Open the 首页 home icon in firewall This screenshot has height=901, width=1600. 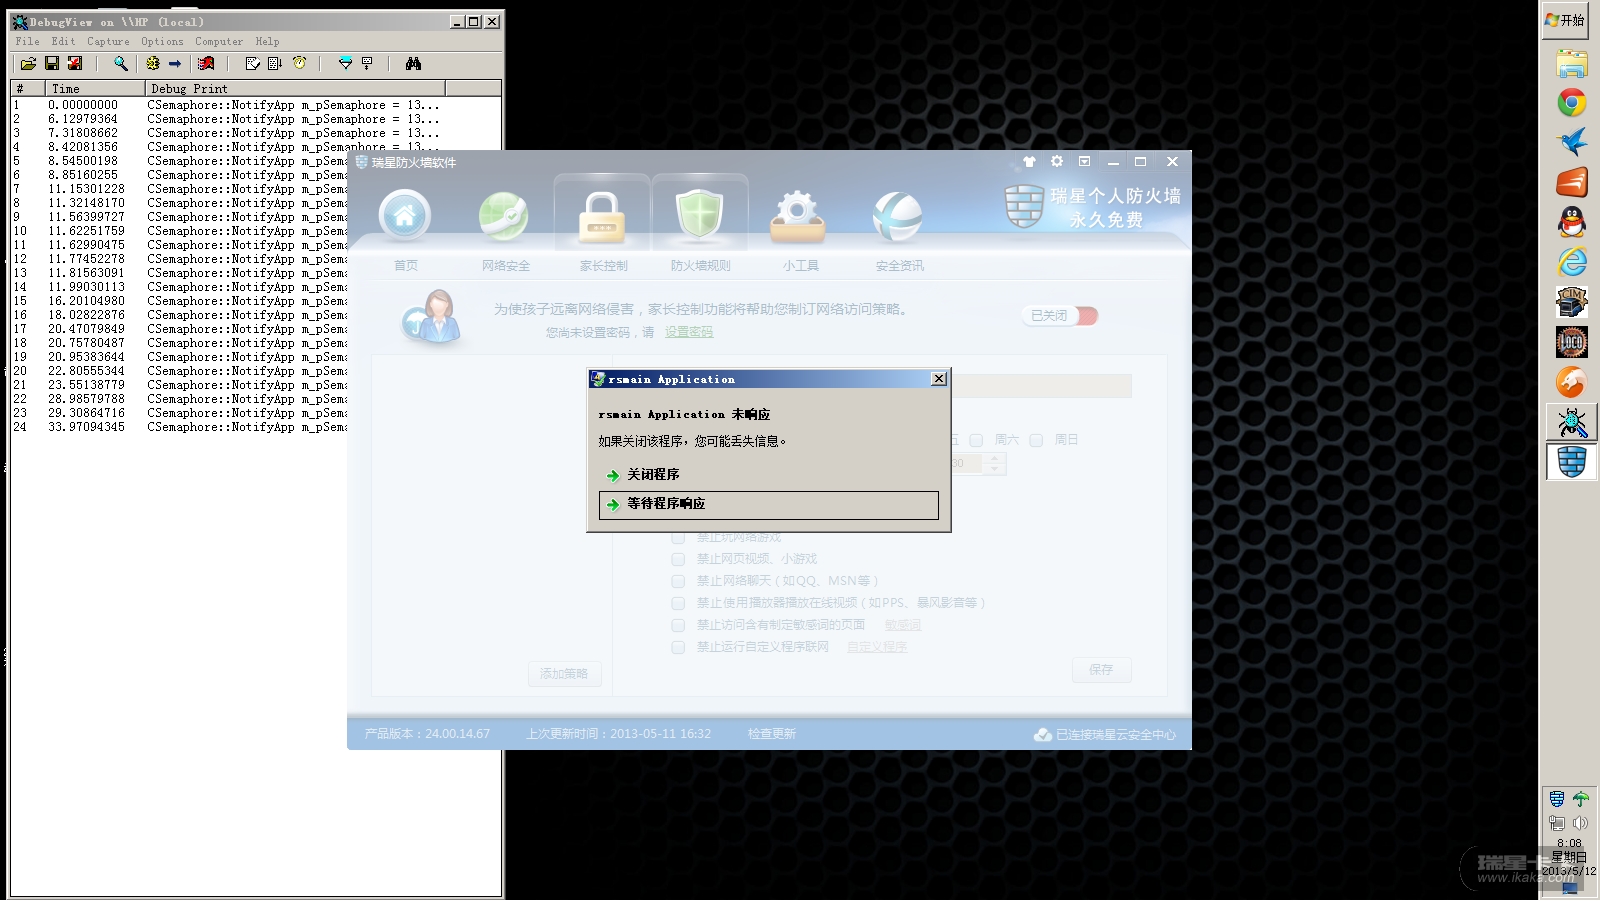[x=405, y=215]
